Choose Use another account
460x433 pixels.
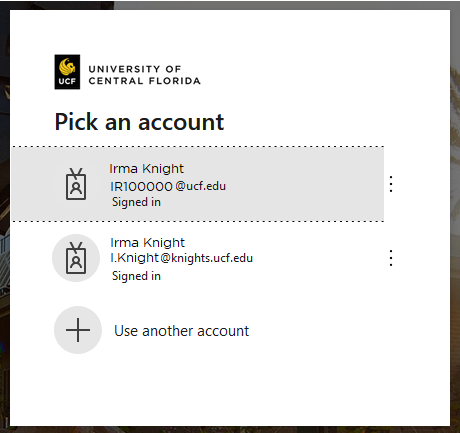(x=198, y=330)
